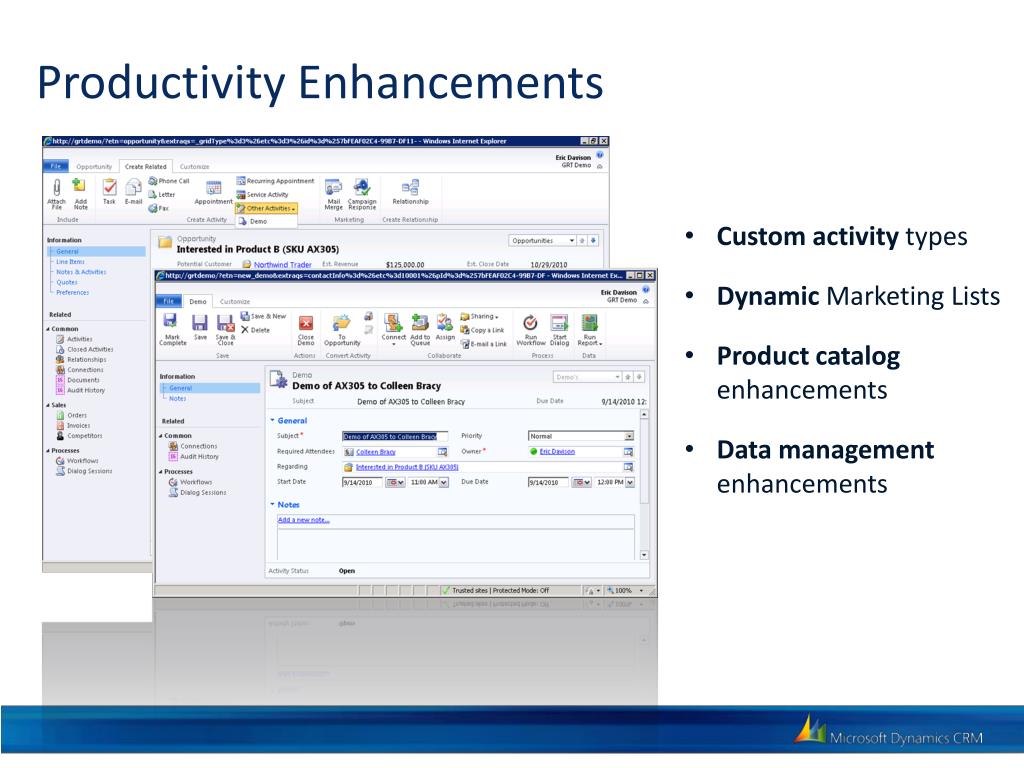Open the Eric Davison owner link
The width and height of the screenshot is (1024, 768).
pos(557,451)
